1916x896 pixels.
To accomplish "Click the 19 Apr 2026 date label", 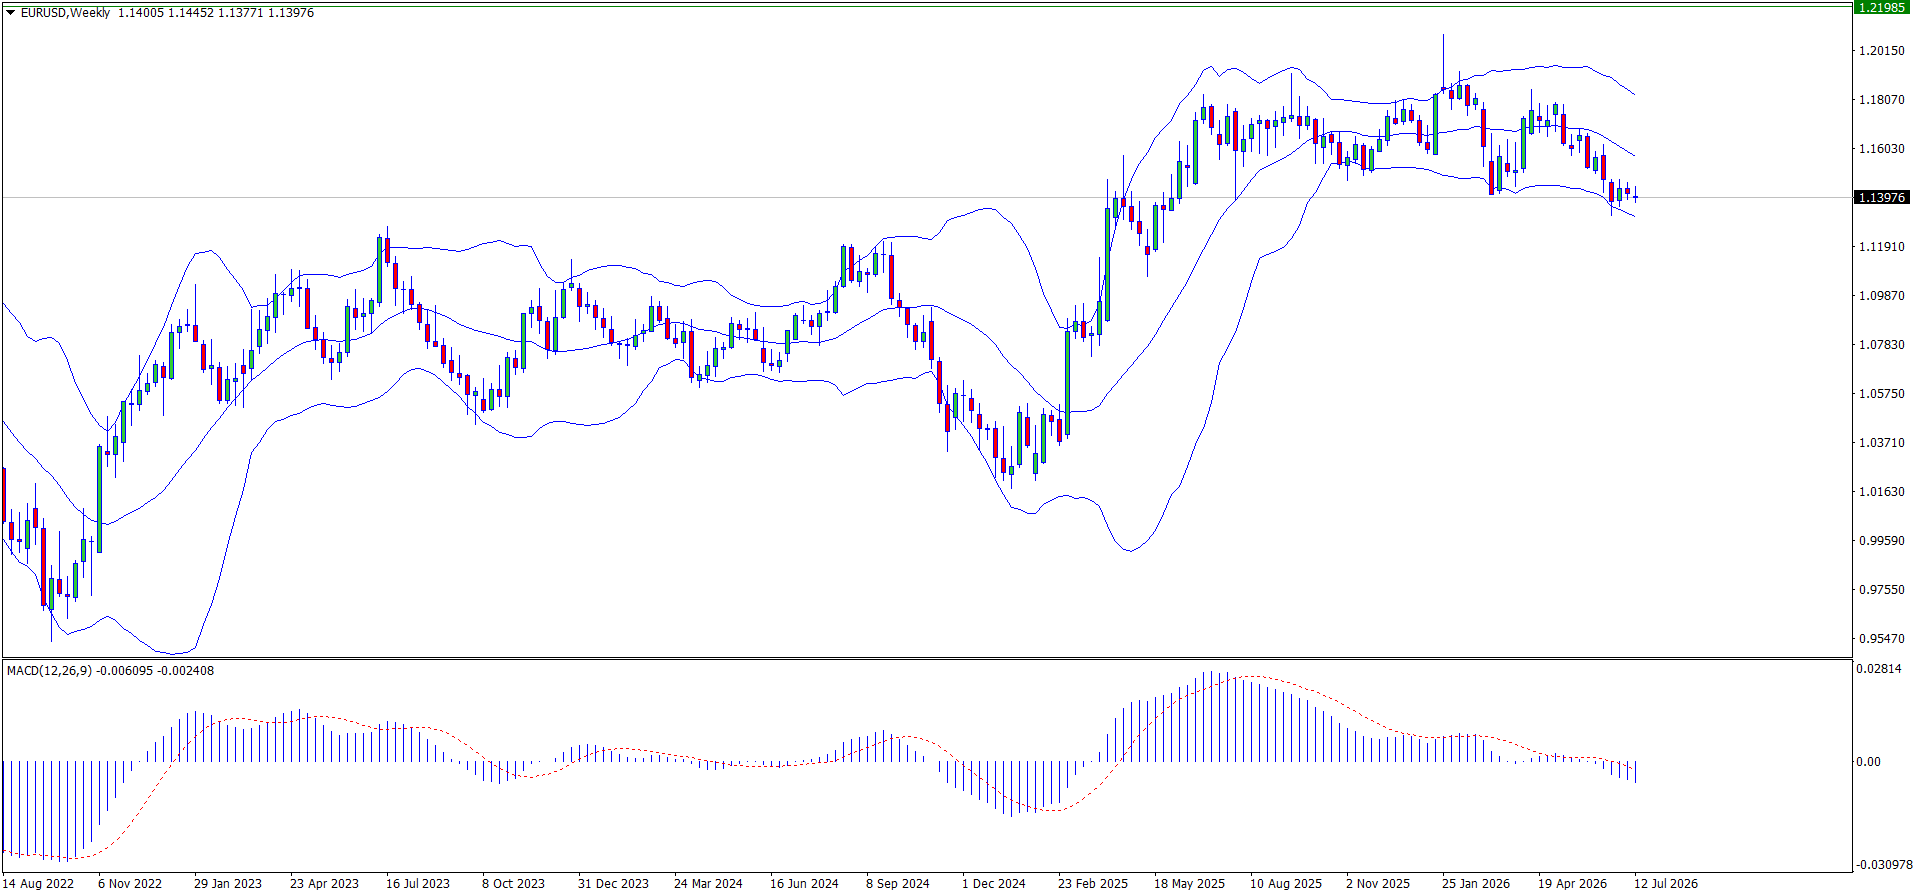I will tap(1572, 884).
